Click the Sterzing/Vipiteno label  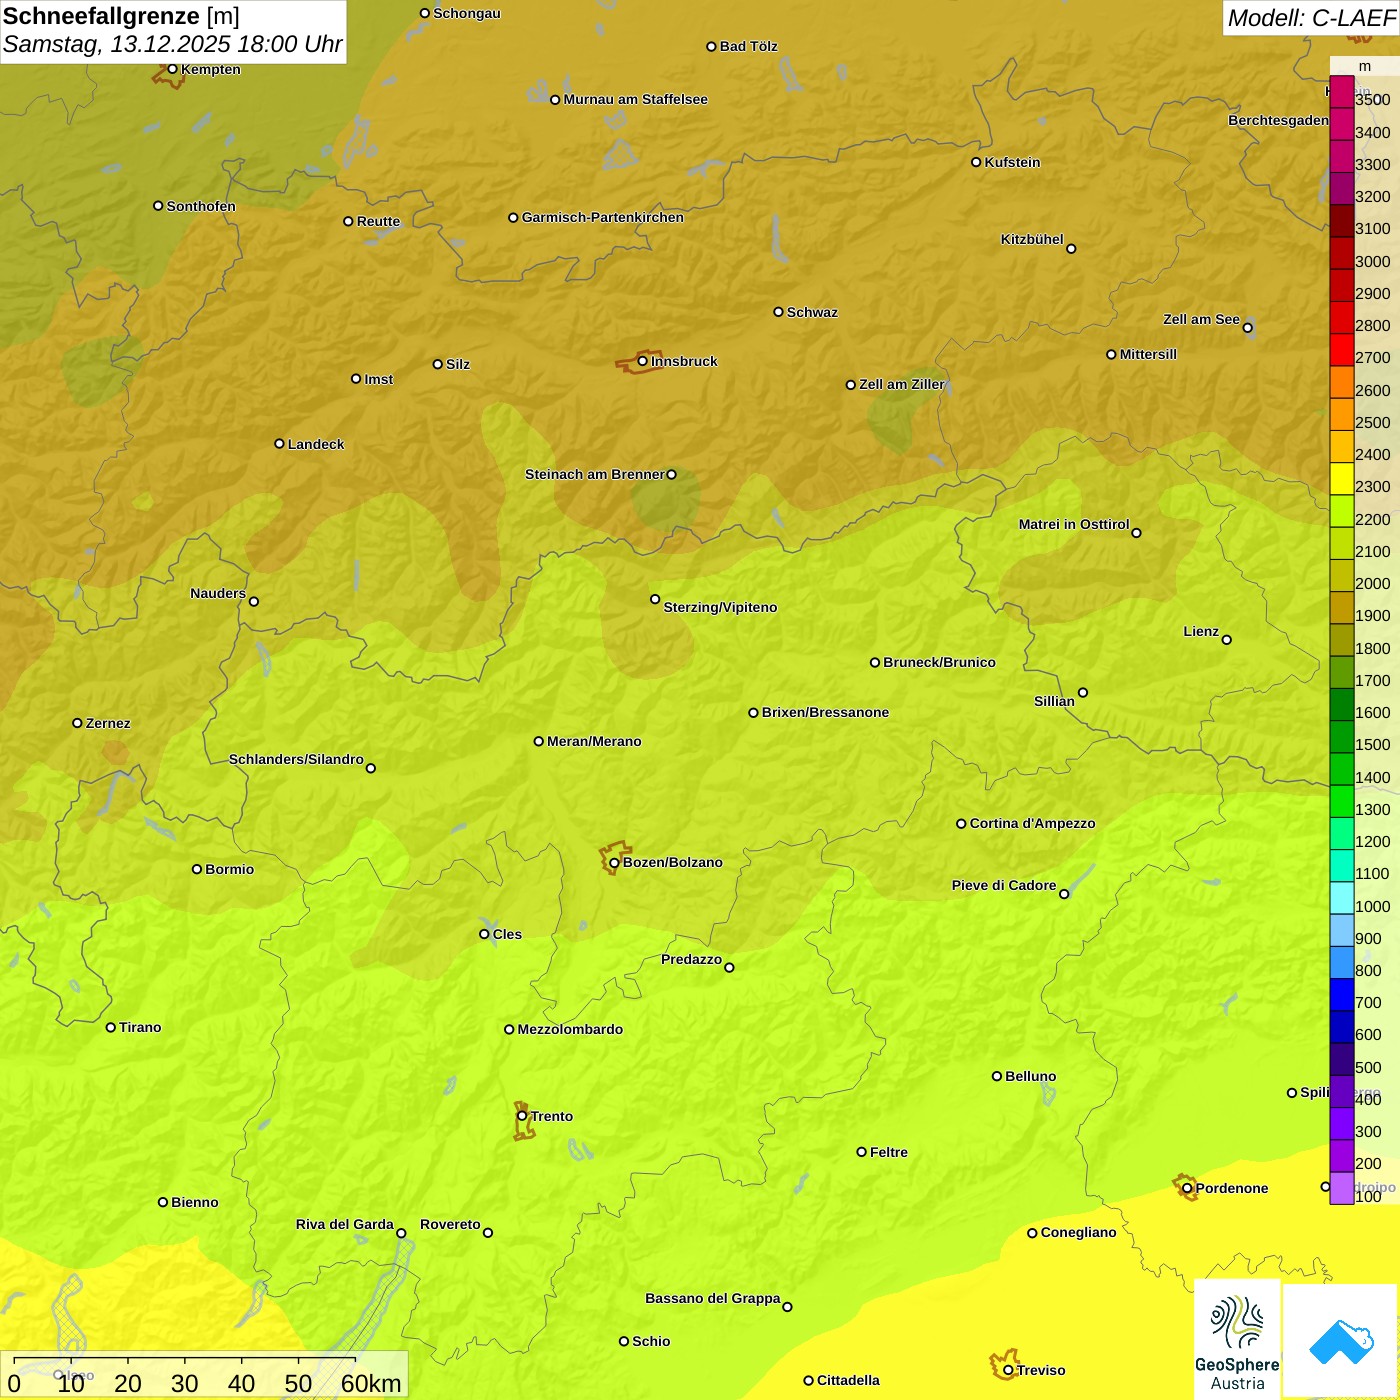[x=720, y=607]
